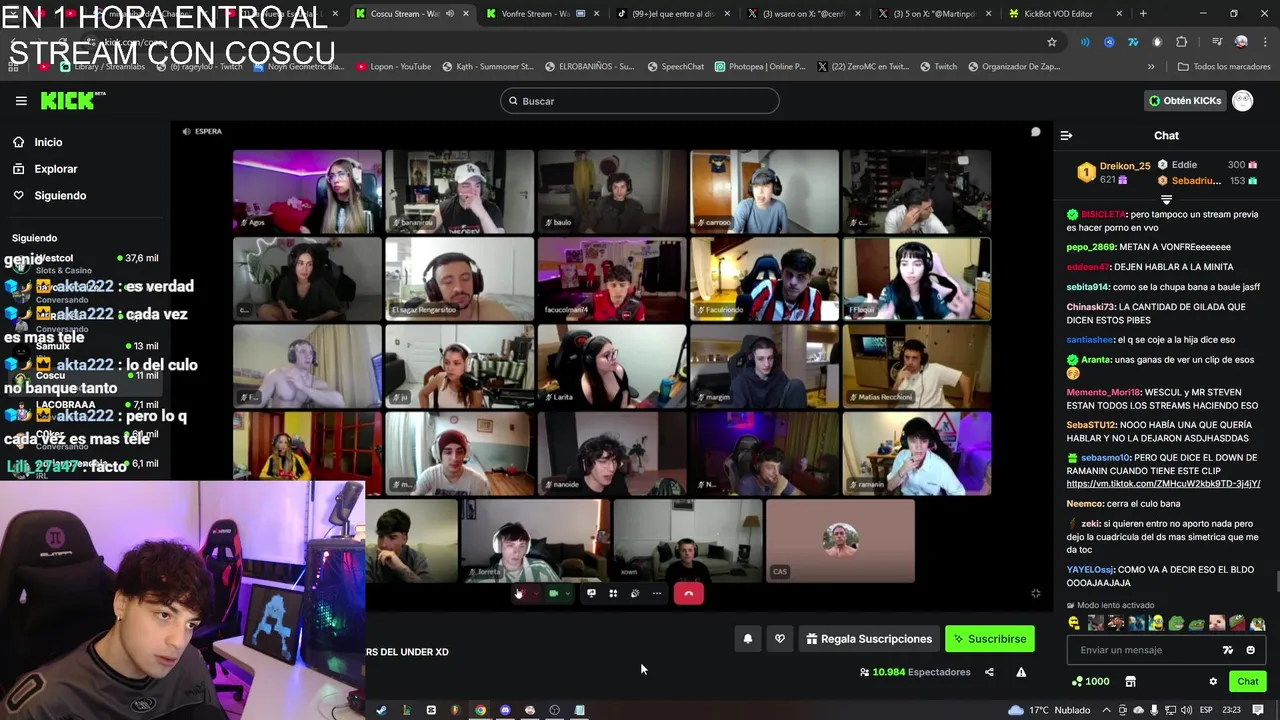1280x720 pixels.
Task: Click the first yellow emote in chat bar
Action: [1074, 623]
